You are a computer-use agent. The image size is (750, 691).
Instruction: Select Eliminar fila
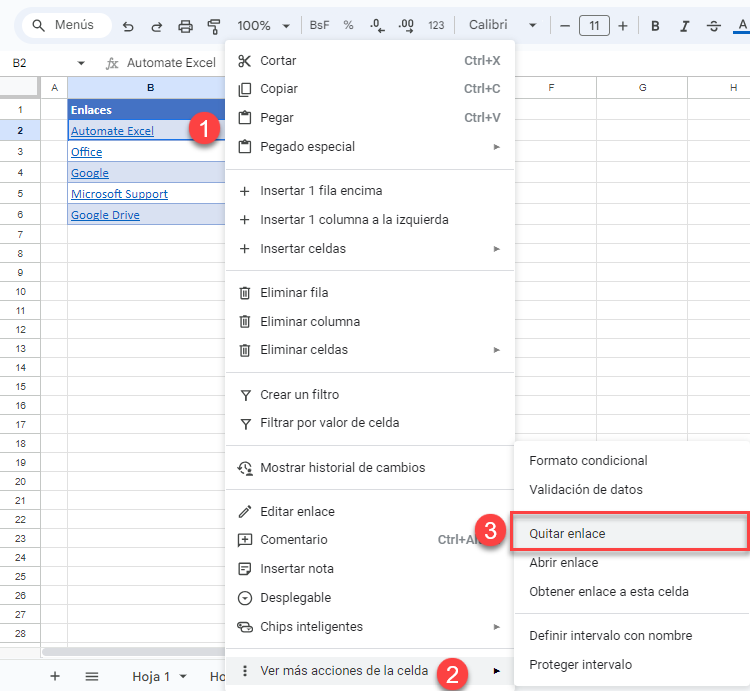pyautogui.click(x=370, y=293)
